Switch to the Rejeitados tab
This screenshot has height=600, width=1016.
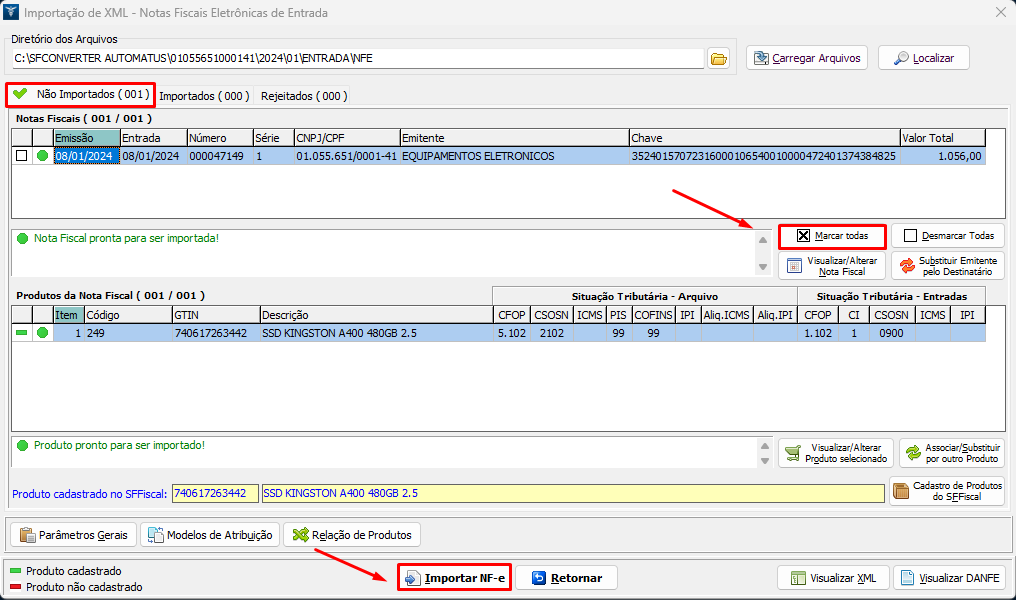click(x=304, y=96)
